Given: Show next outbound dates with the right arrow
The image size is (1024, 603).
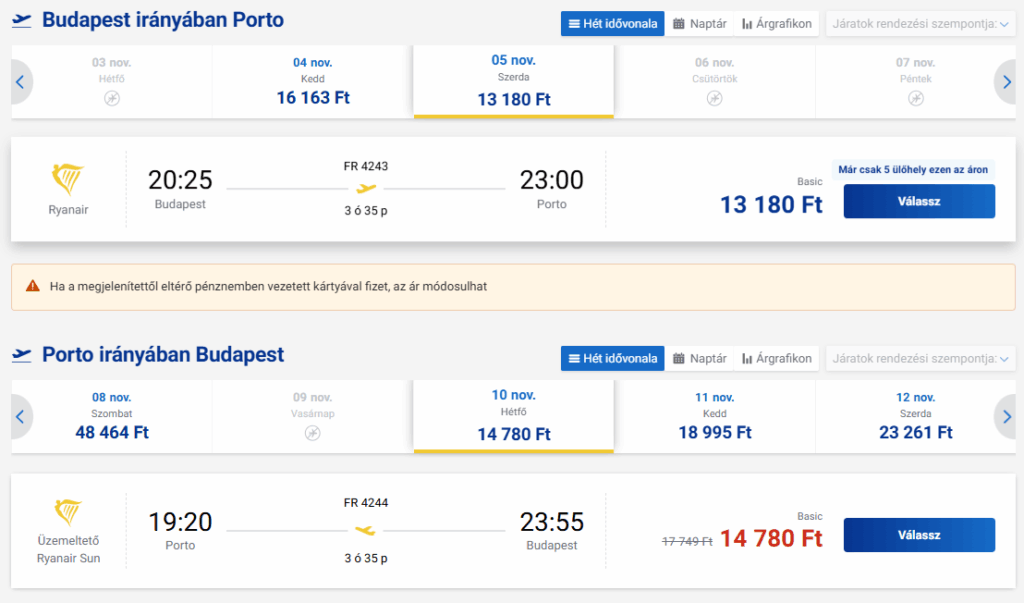Looking at the screenshot, I should [x=1006, y=82].
